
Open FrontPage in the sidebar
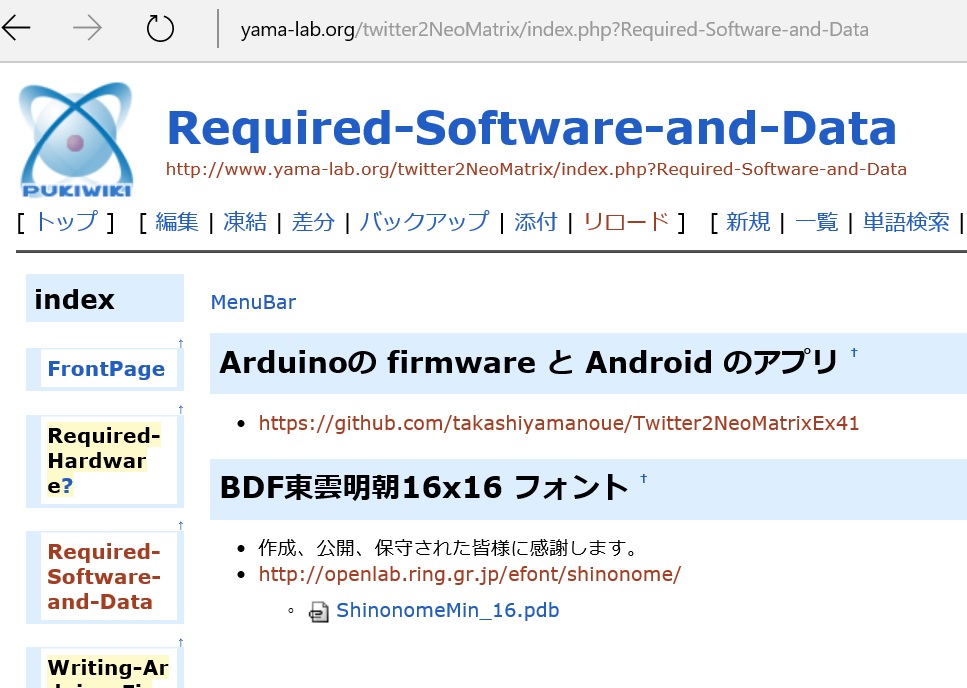[106, 369]
